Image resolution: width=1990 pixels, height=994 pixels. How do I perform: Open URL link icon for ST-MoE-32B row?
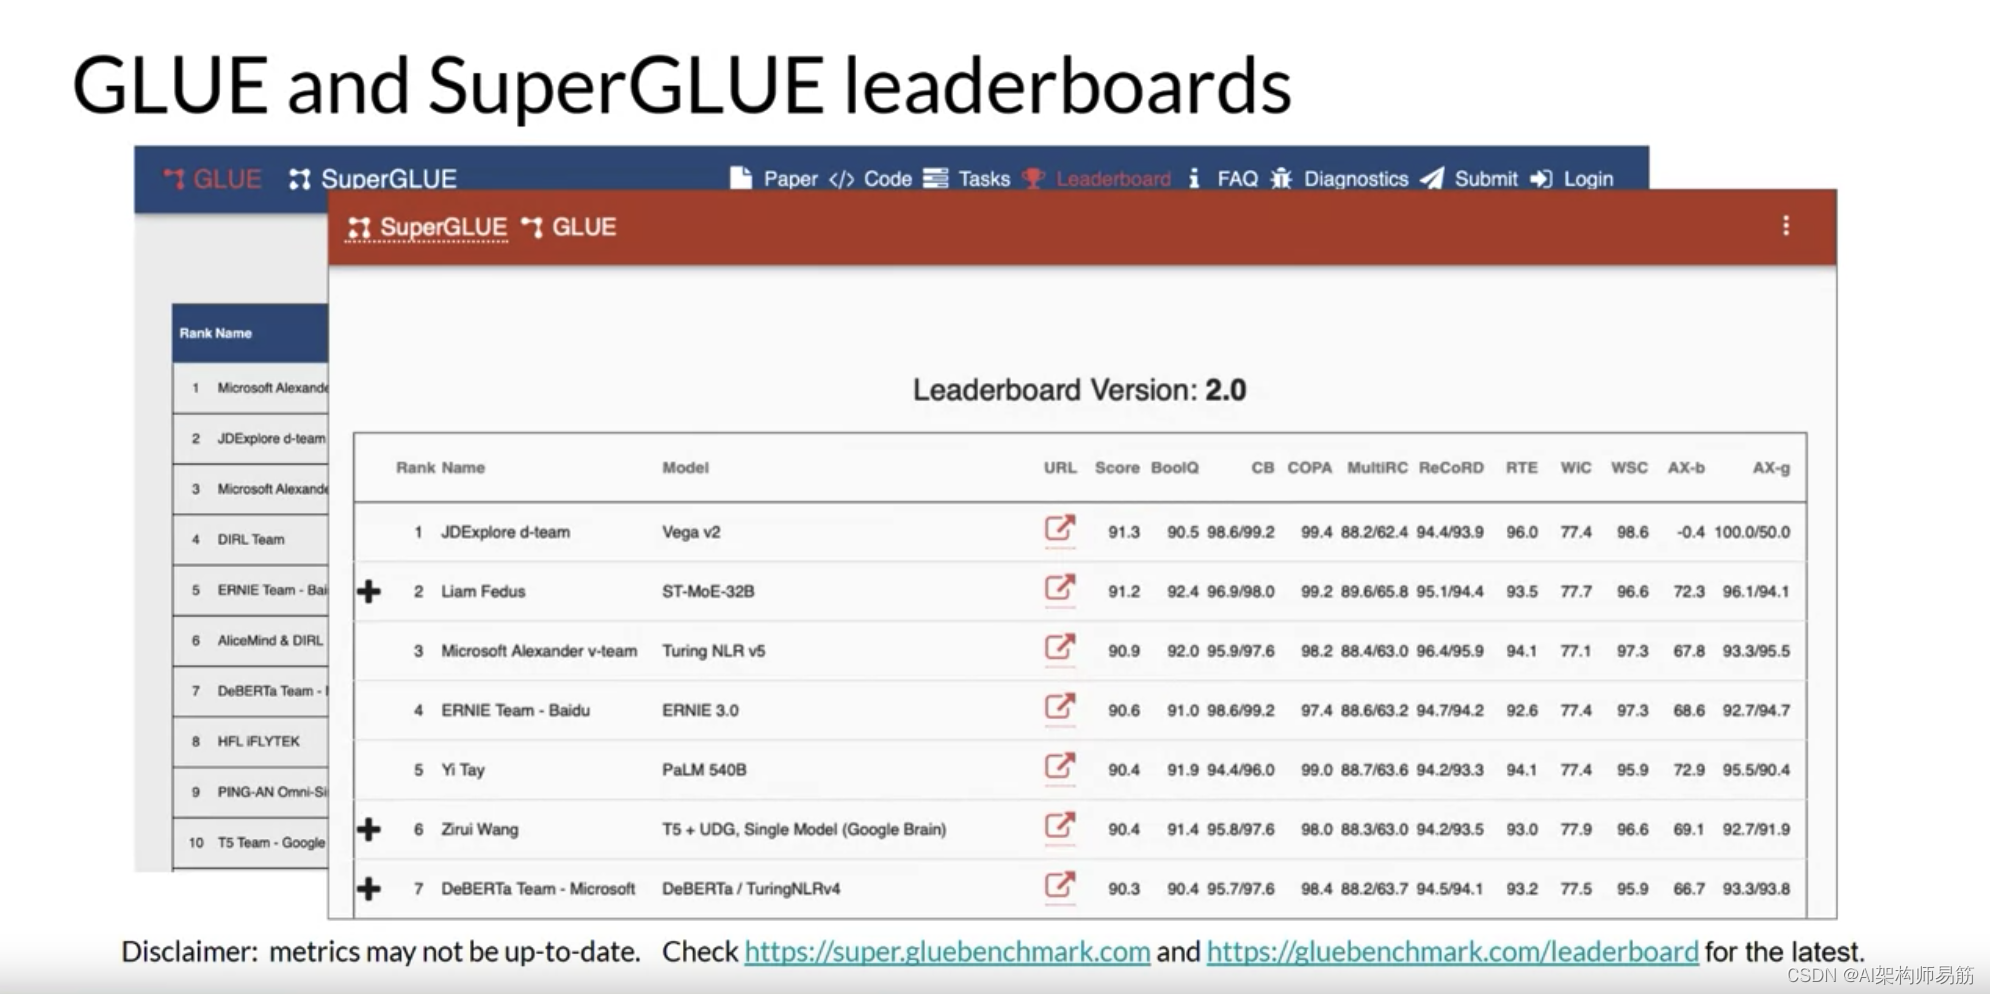pyautogui.click(x=1060, y=587)
